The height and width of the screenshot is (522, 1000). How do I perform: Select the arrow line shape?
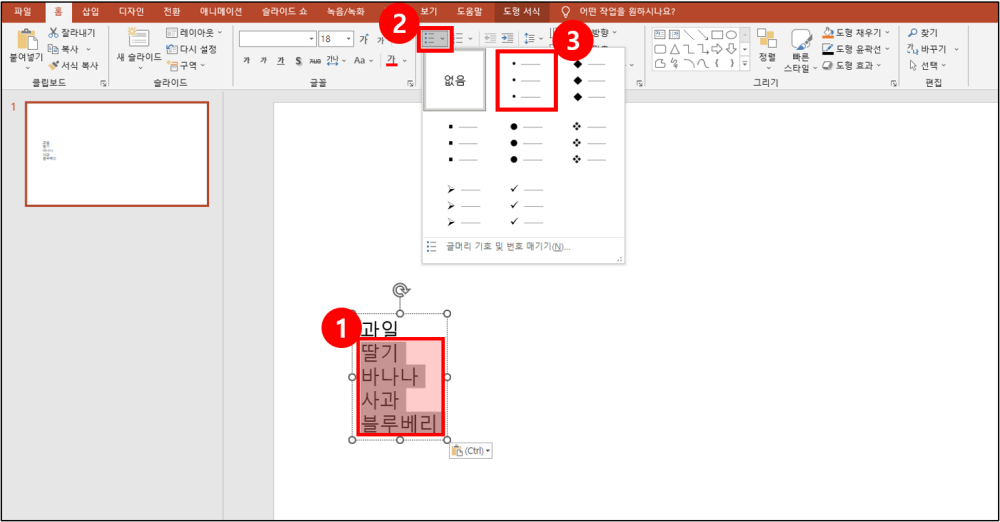click(x=703, y=34)
